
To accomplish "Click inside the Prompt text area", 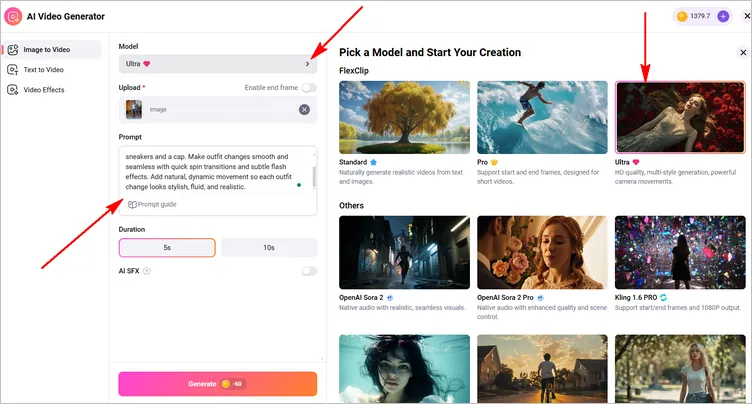I will pyautogui.click(x=216, y=172).
